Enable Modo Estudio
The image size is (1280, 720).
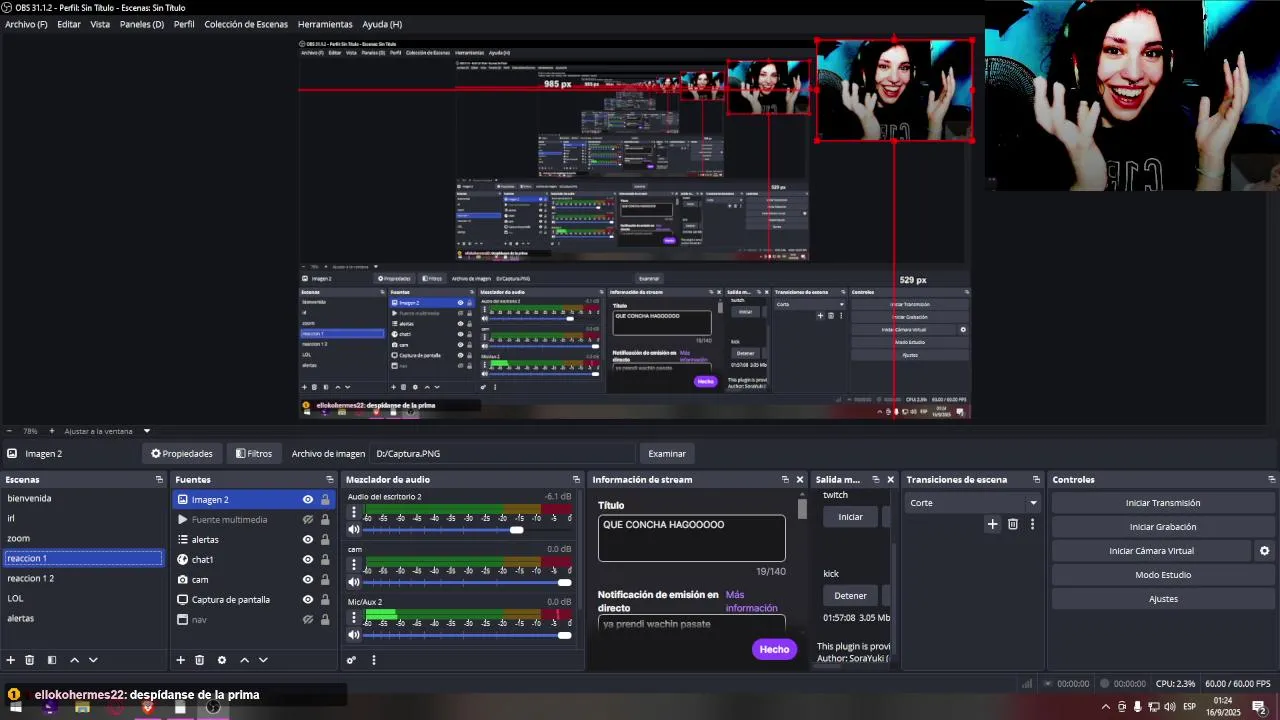1163,575
